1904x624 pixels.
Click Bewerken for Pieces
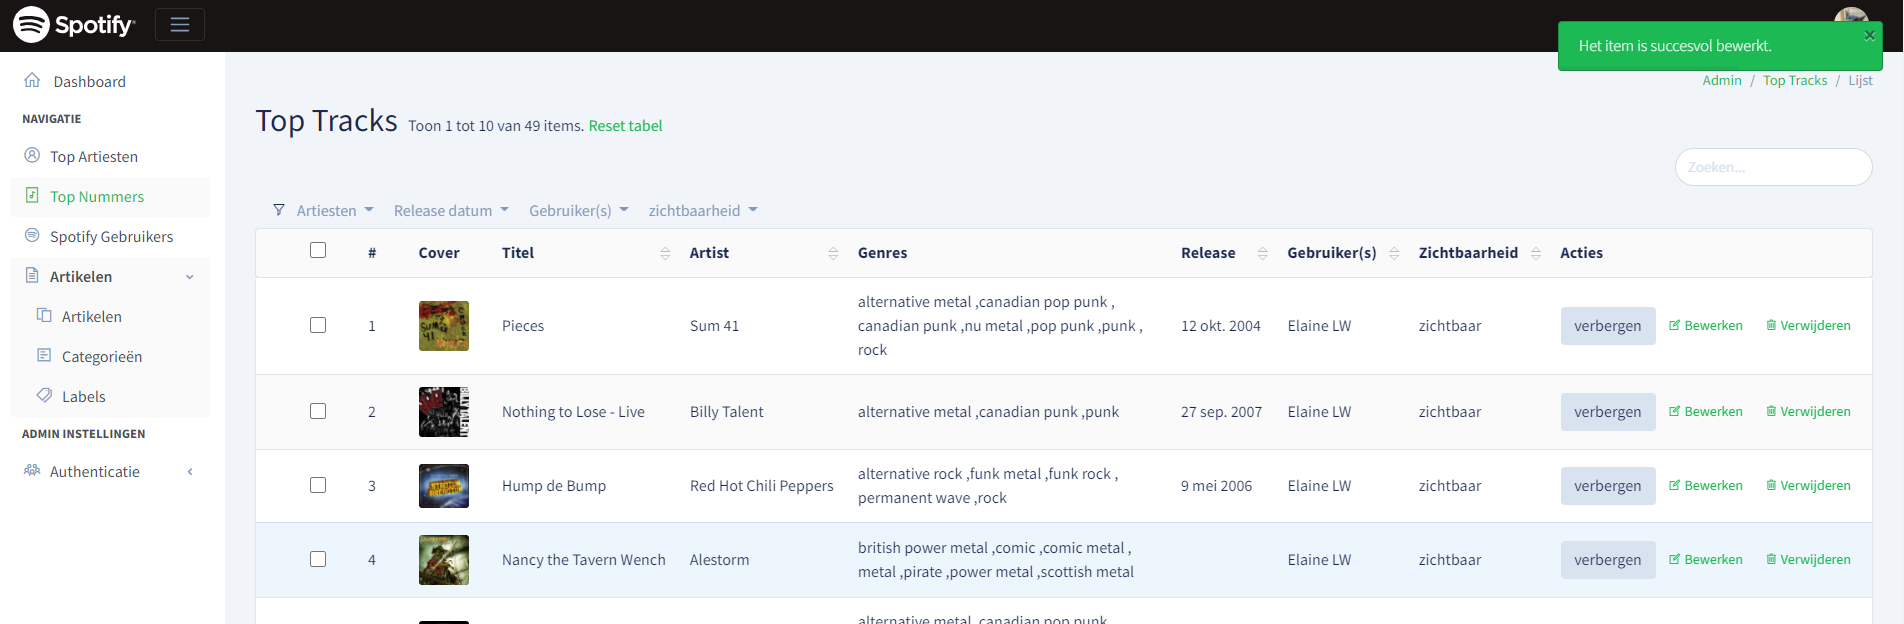[x=1706, y=326]
